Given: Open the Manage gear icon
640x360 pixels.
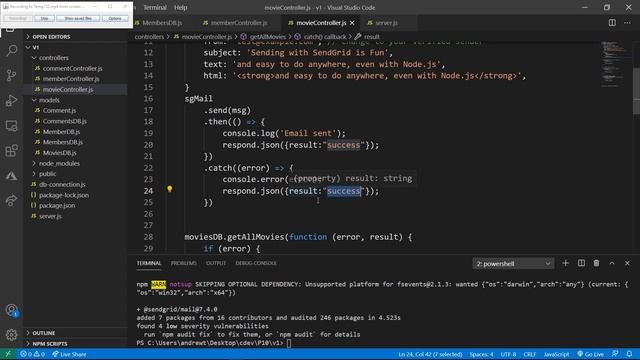Looking at the screenshot, I should [11, 335].
